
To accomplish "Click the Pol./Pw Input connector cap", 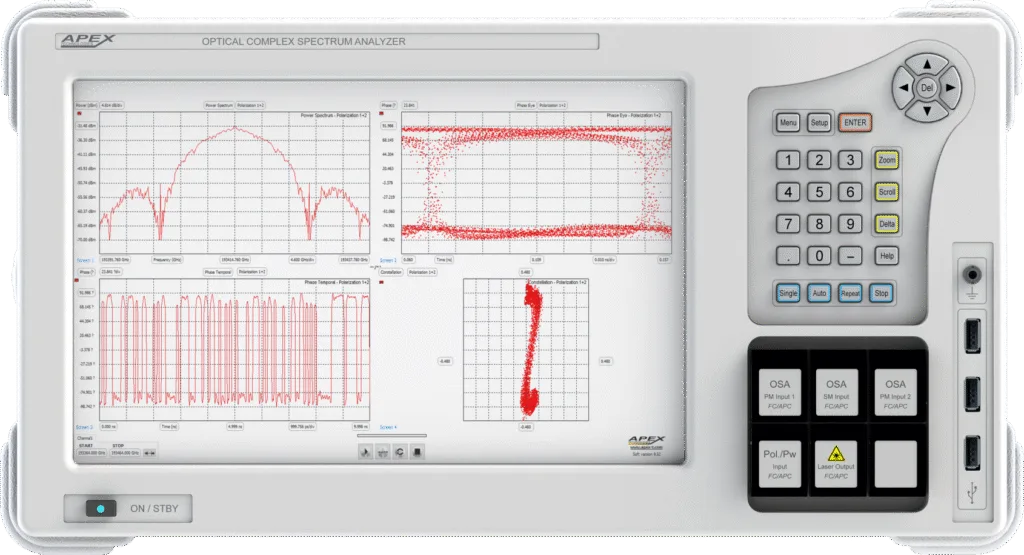I will tap(780, 464).
